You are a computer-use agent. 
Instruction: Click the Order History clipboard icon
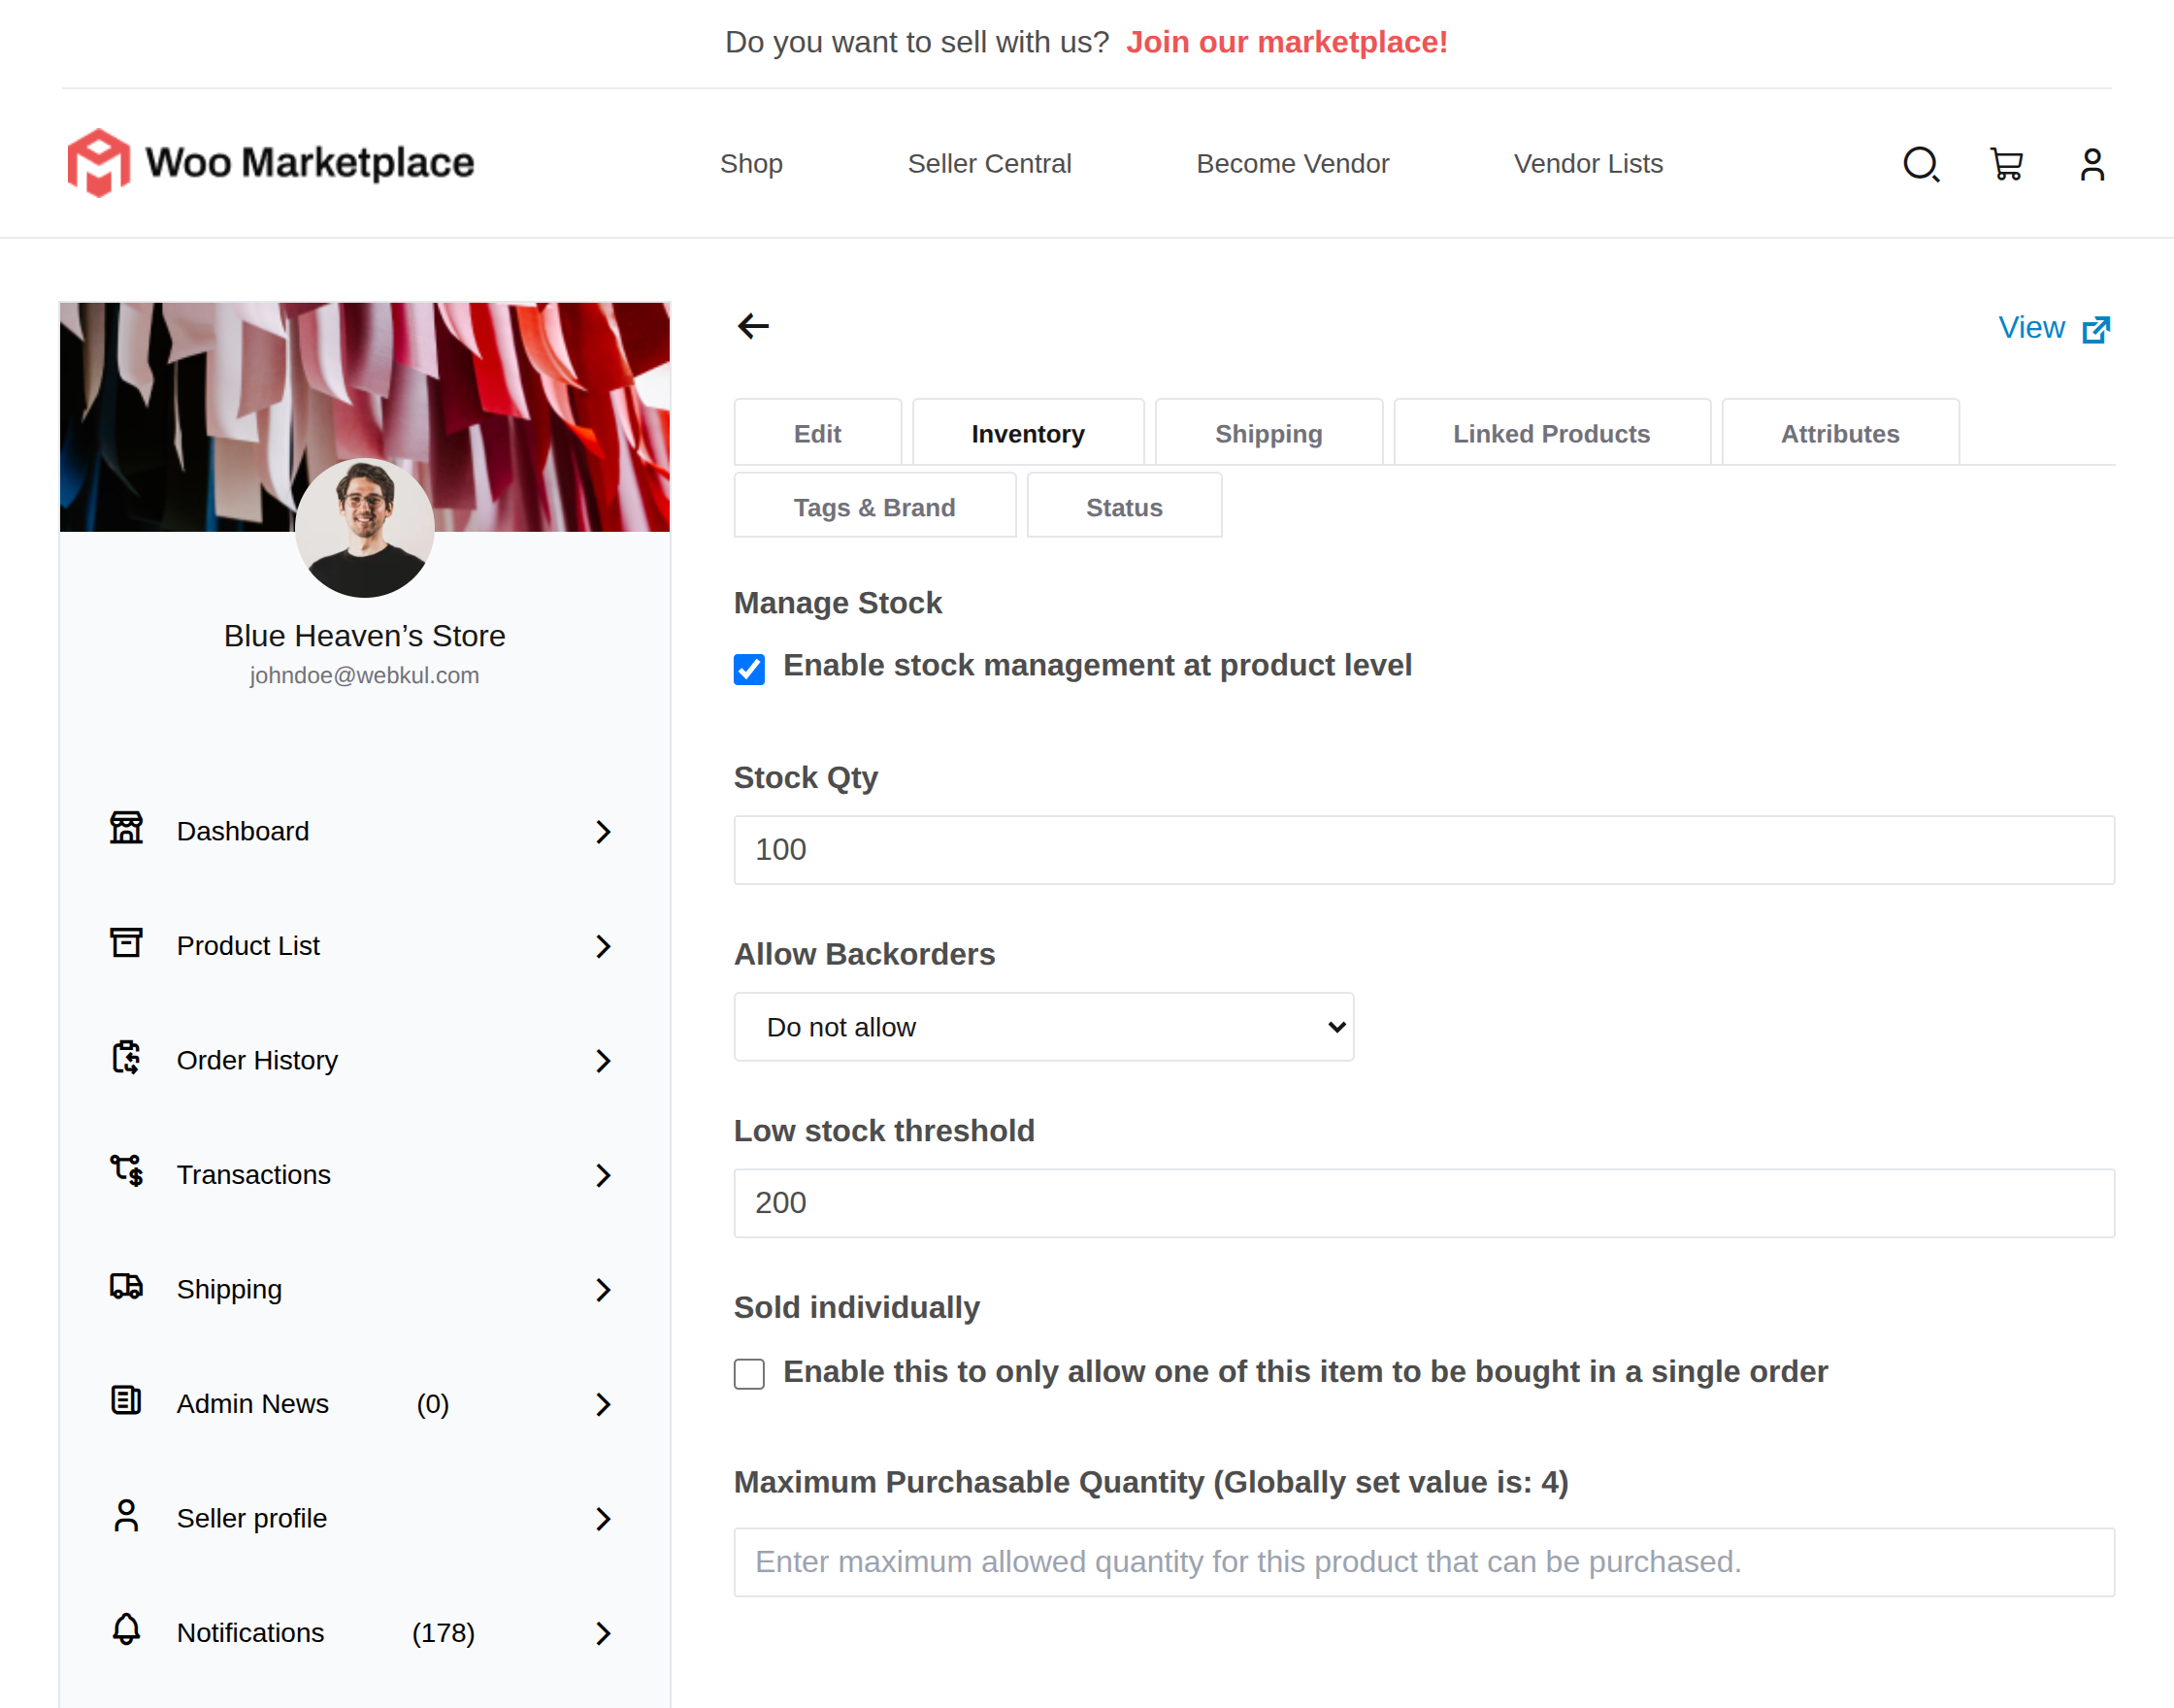pyautogui.click(x=126, y=1058)
